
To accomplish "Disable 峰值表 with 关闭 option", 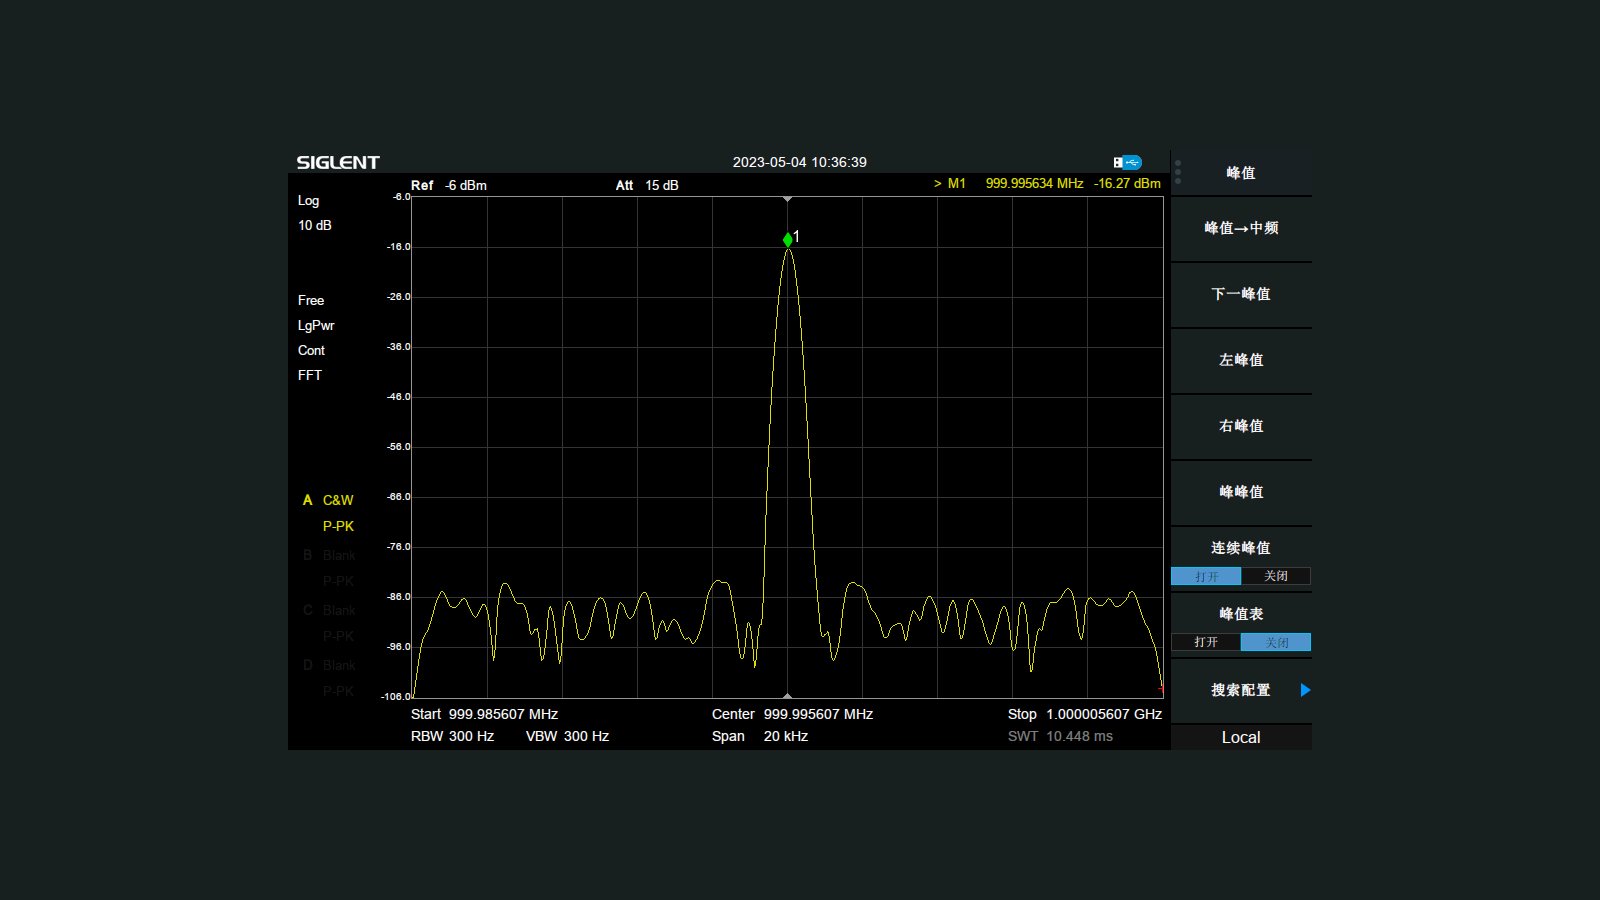I will click(1276, 642).
